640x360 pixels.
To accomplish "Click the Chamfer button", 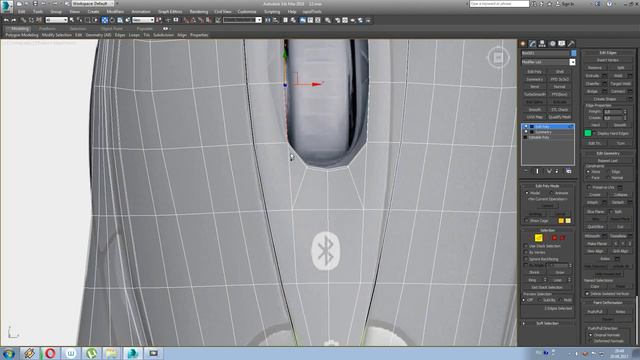I will pos(593,84).
